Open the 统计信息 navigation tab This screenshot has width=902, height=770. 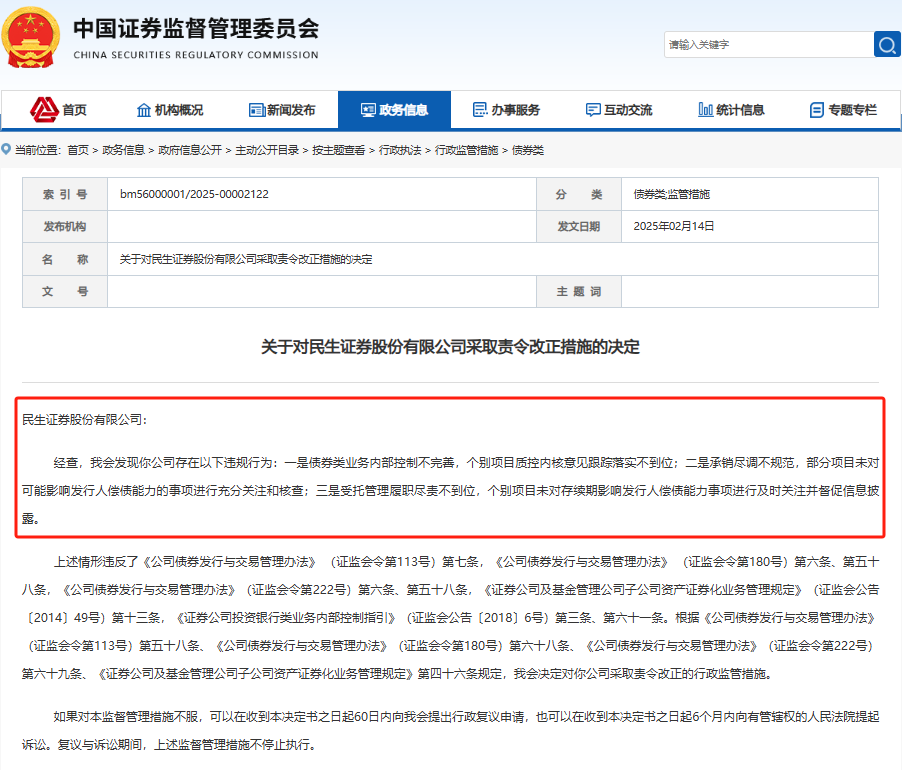pos(731,109)
